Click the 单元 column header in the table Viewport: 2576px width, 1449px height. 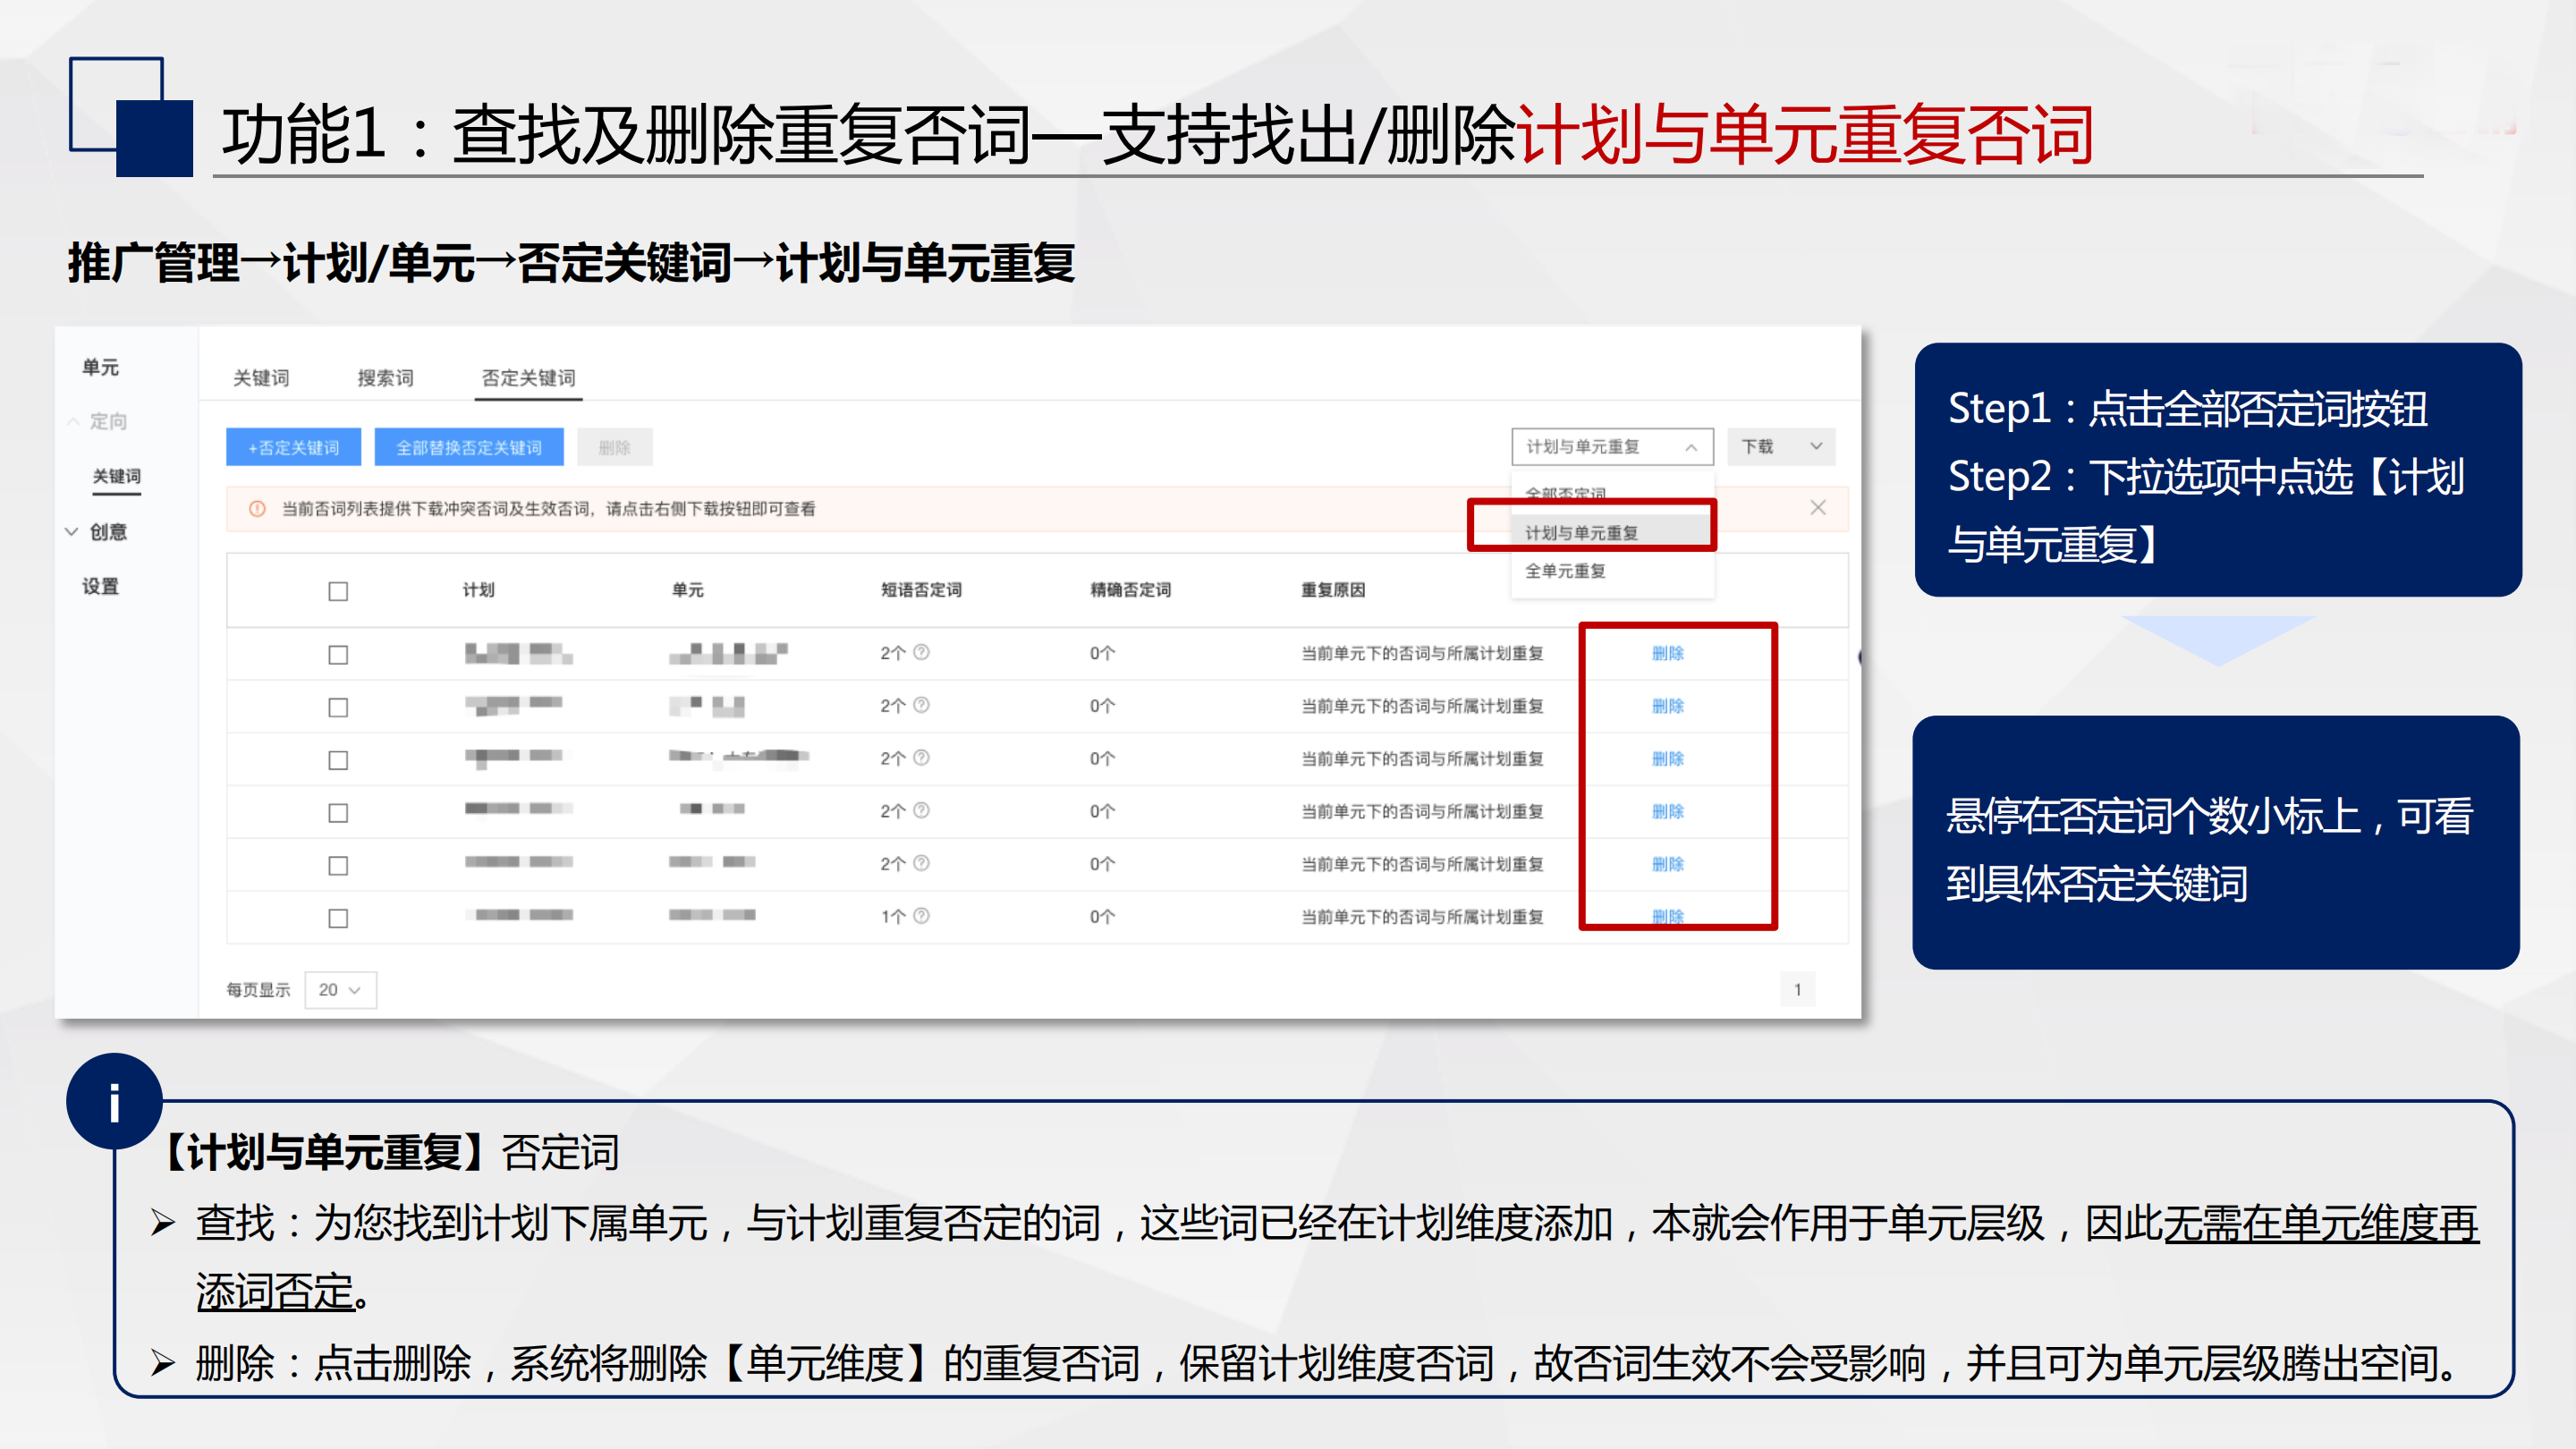point(687,590)
